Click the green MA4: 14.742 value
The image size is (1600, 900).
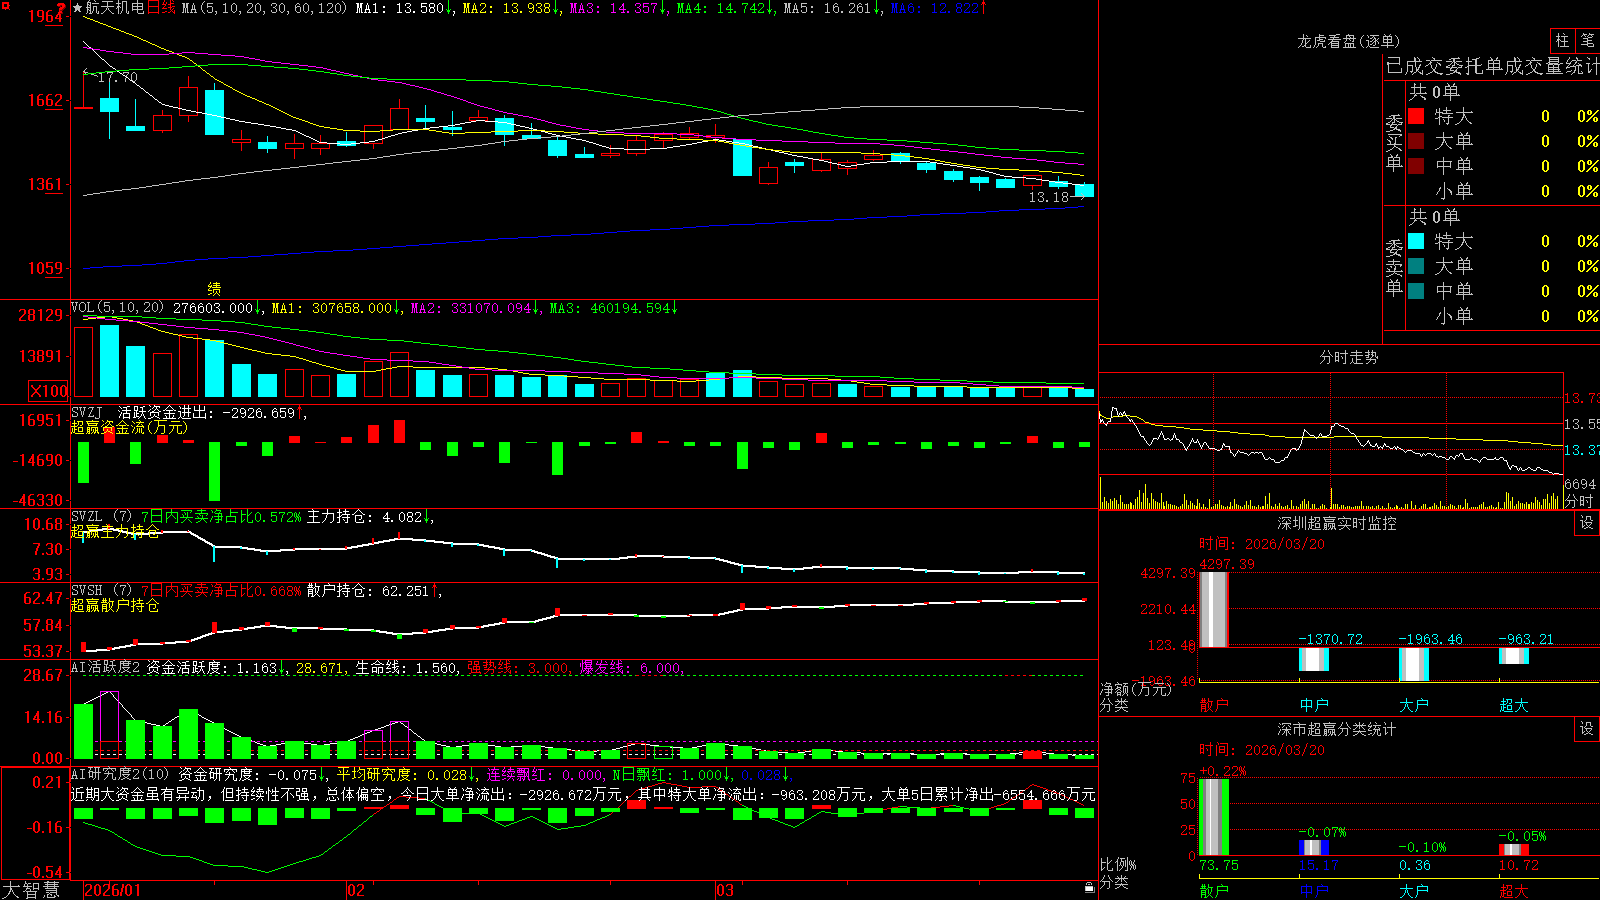pos(721,8)
